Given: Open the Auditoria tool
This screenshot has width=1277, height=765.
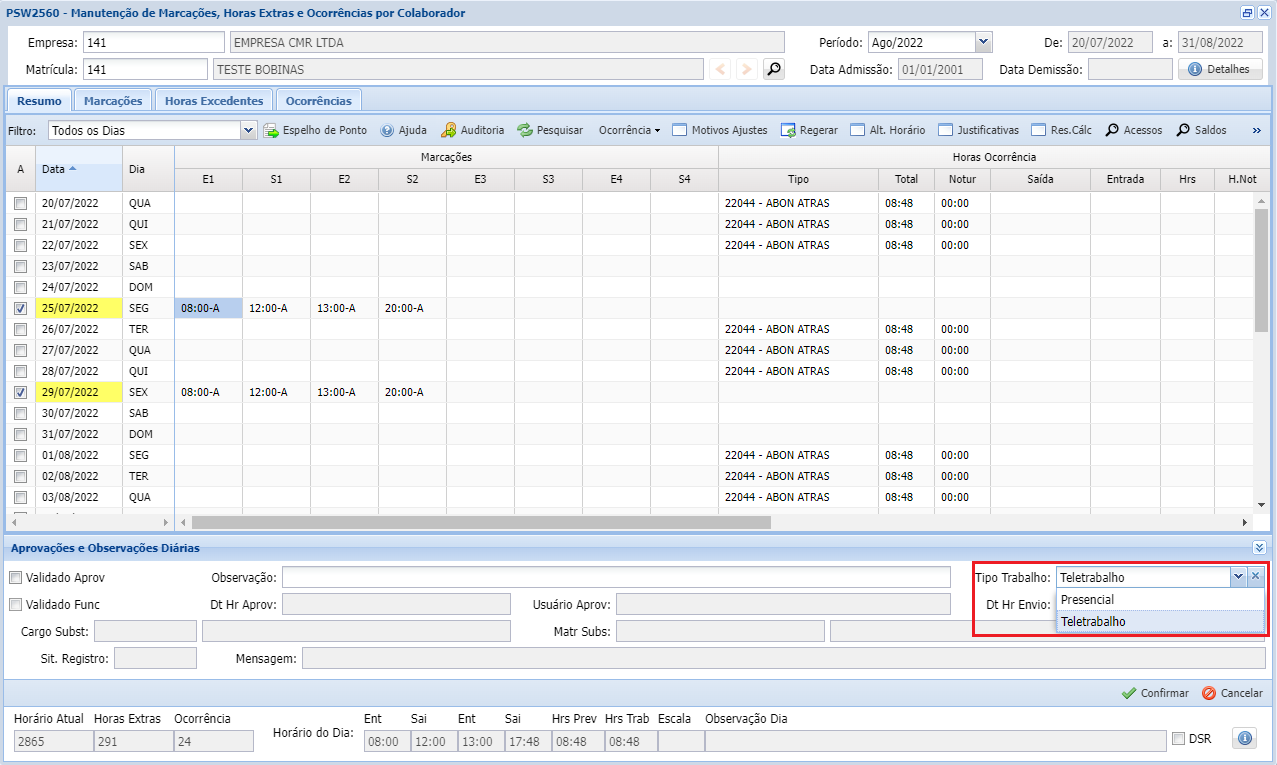Looking at the screenshot, I should pyautogui.click(x=473, y=130).
